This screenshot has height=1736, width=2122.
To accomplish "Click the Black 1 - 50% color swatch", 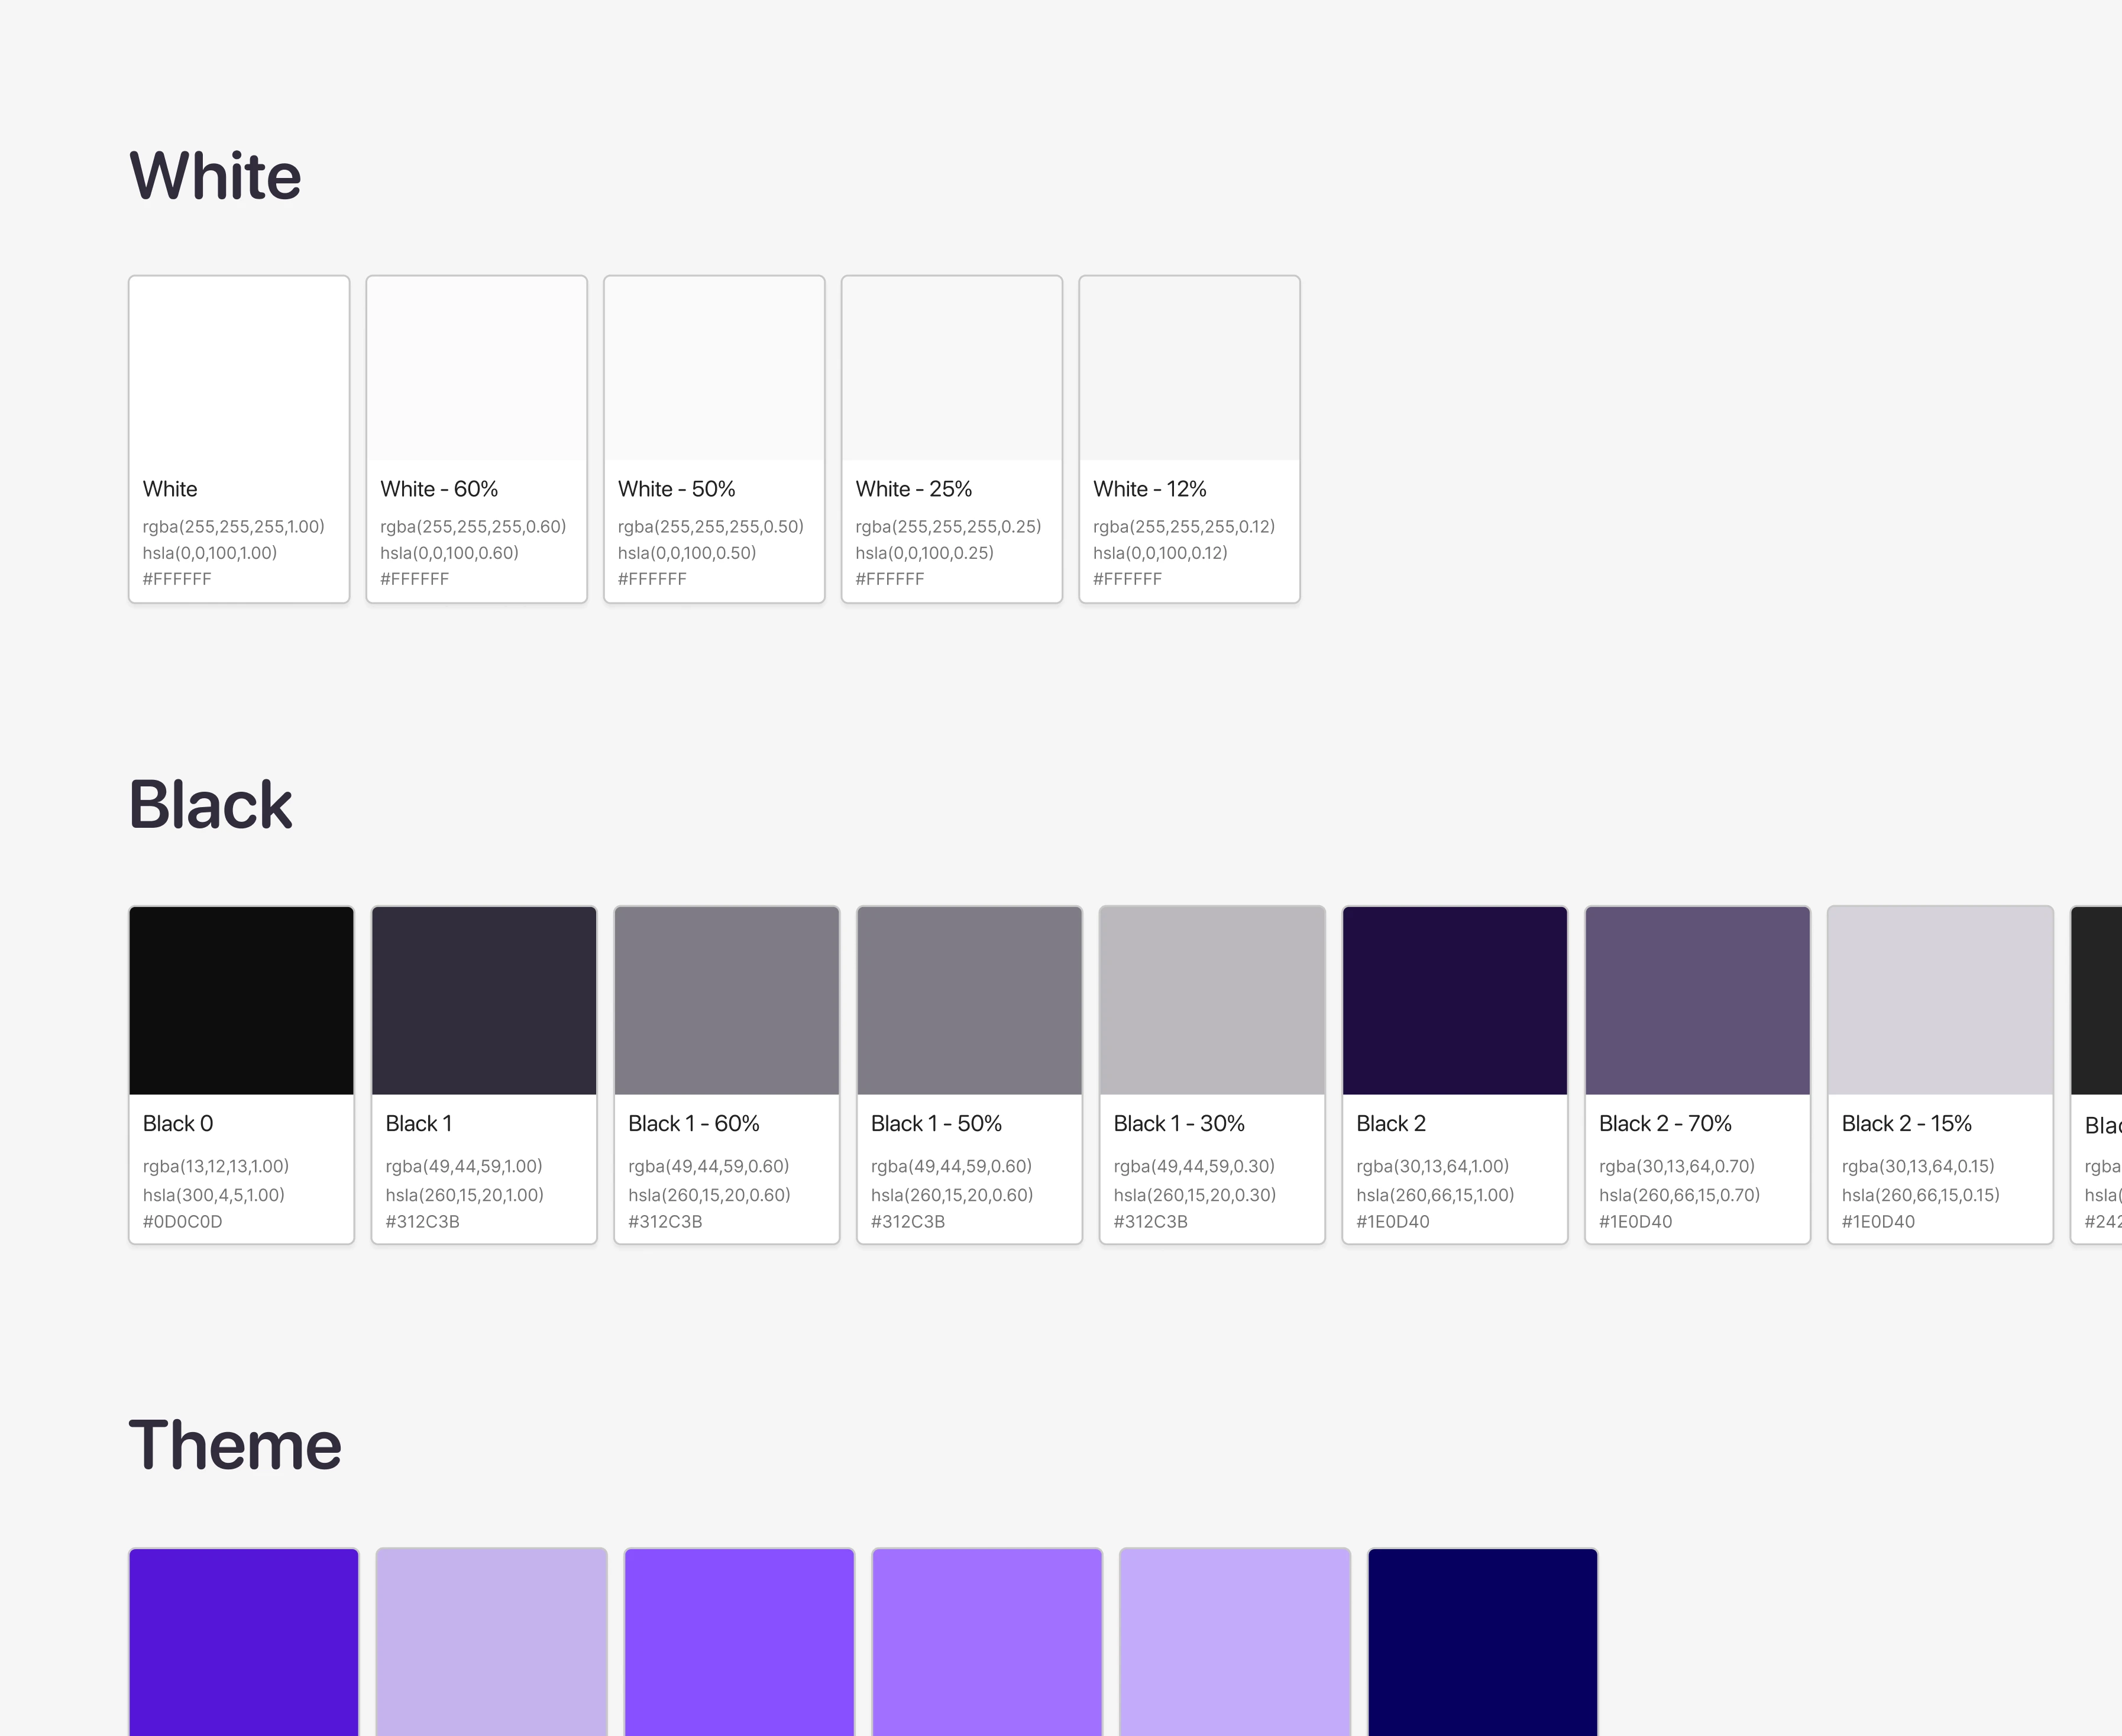I will [x=970, y=1001].
